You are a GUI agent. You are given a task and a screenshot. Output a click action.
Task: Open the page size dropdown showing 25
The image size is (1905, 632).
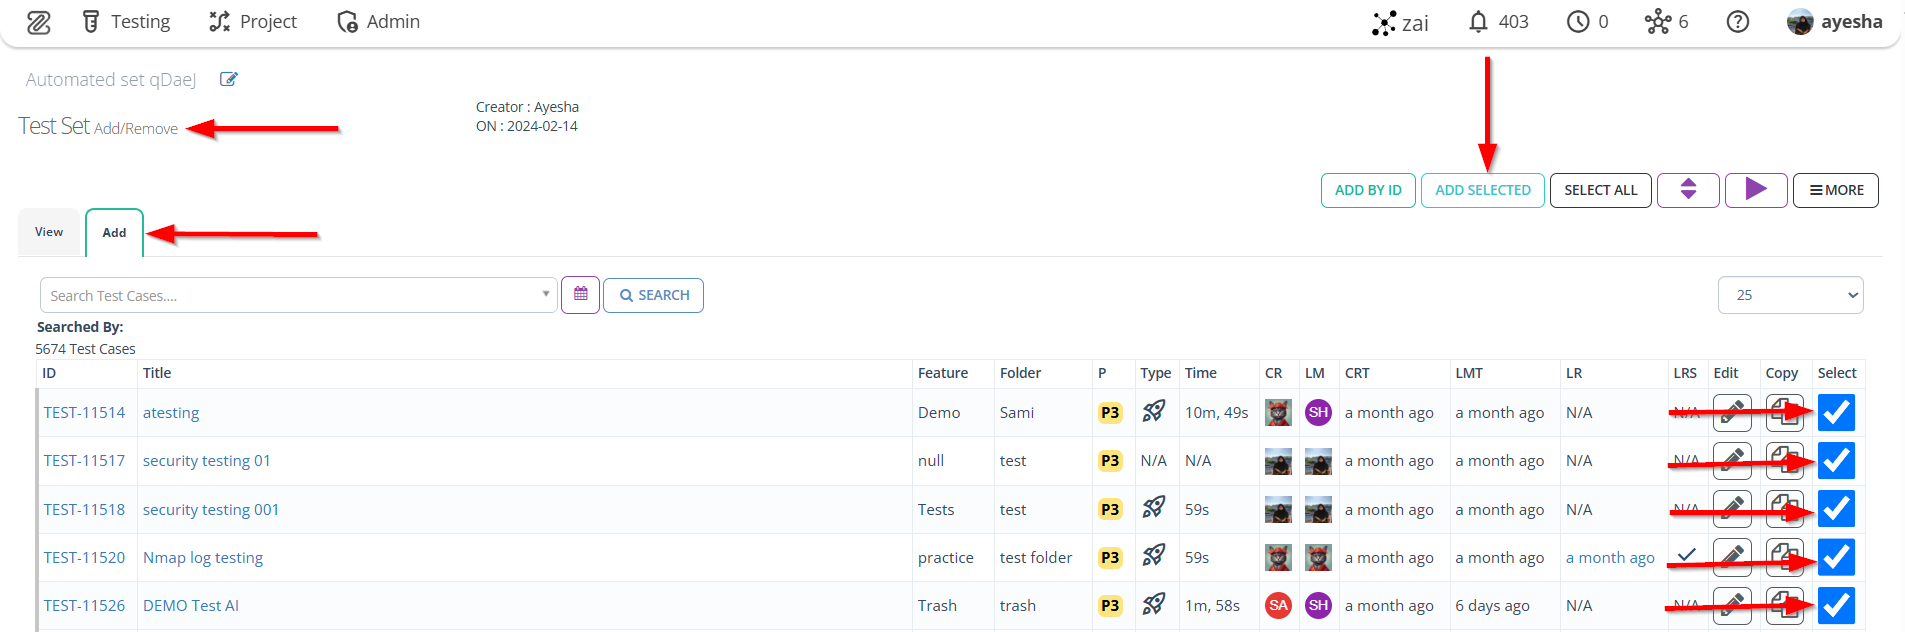1790,295
